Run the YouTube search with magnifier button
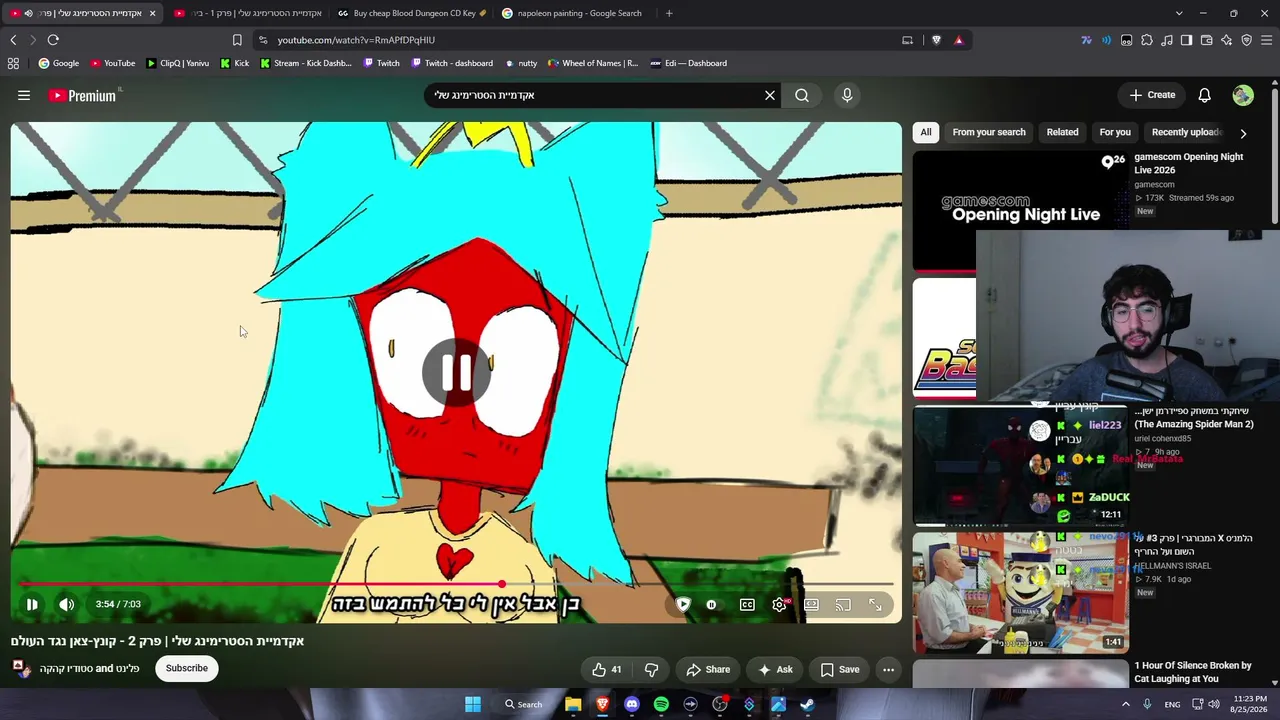The height and width of the screenshot is (720, 1280). click(x=802, y=95)
